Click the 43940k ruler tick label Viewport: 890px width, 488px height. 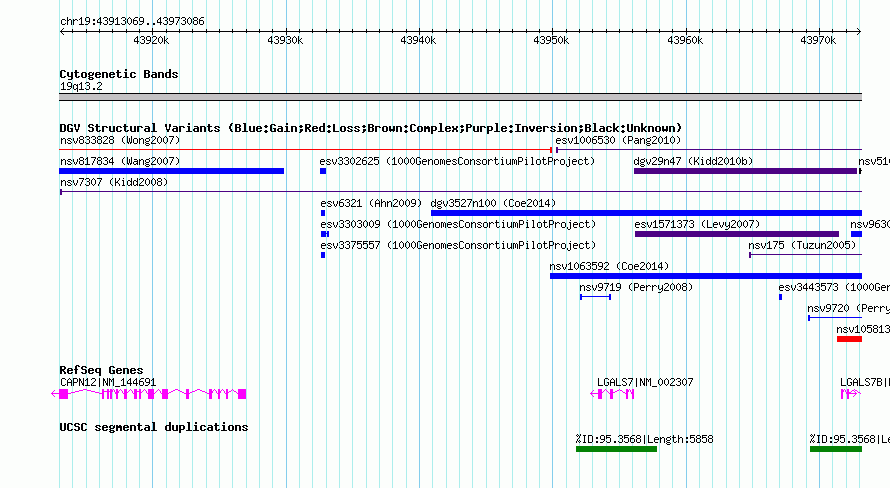(418, 40)
